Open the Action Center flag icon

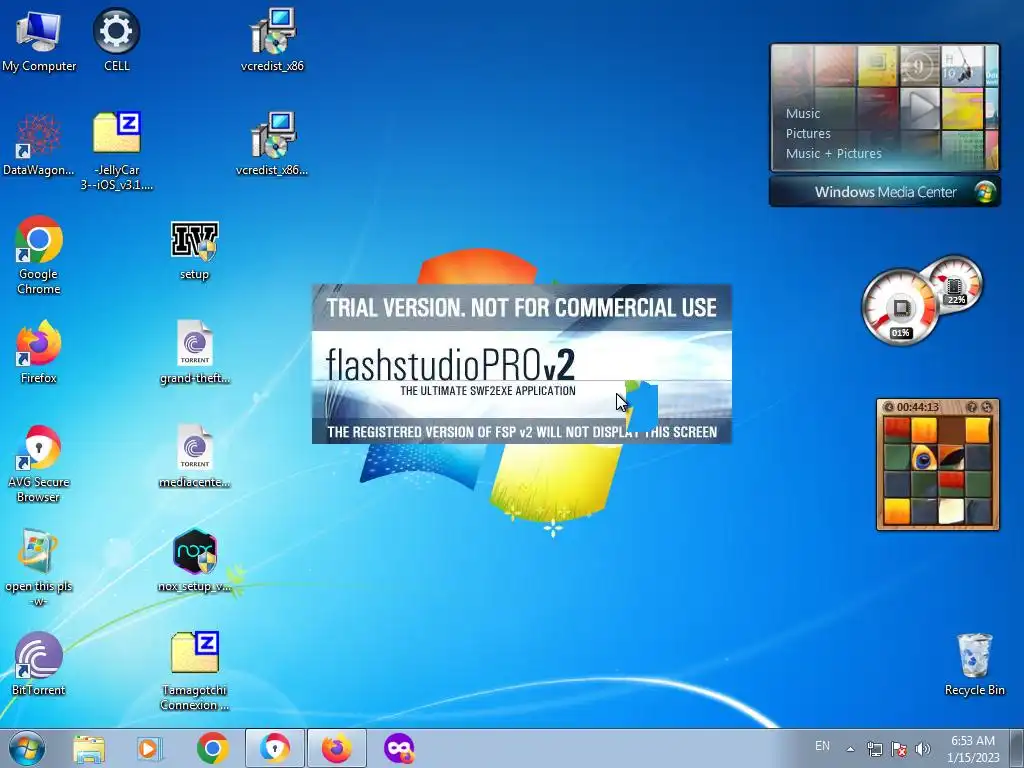click(899, 749)
